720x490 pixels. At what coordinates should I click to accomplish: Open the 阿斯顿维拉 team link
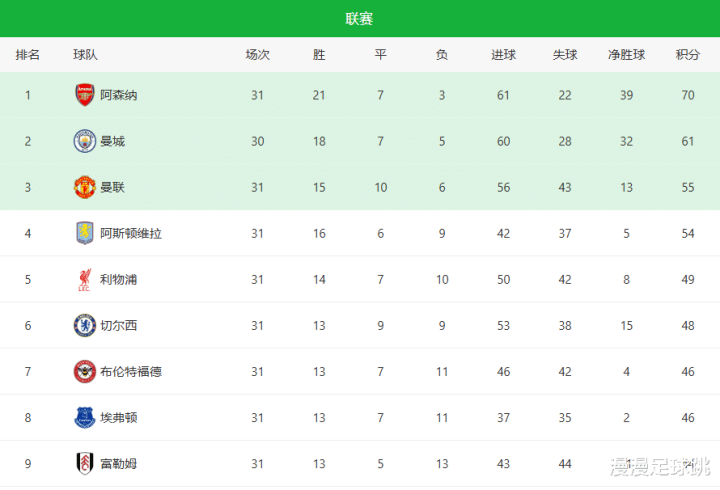click(131, 233)
